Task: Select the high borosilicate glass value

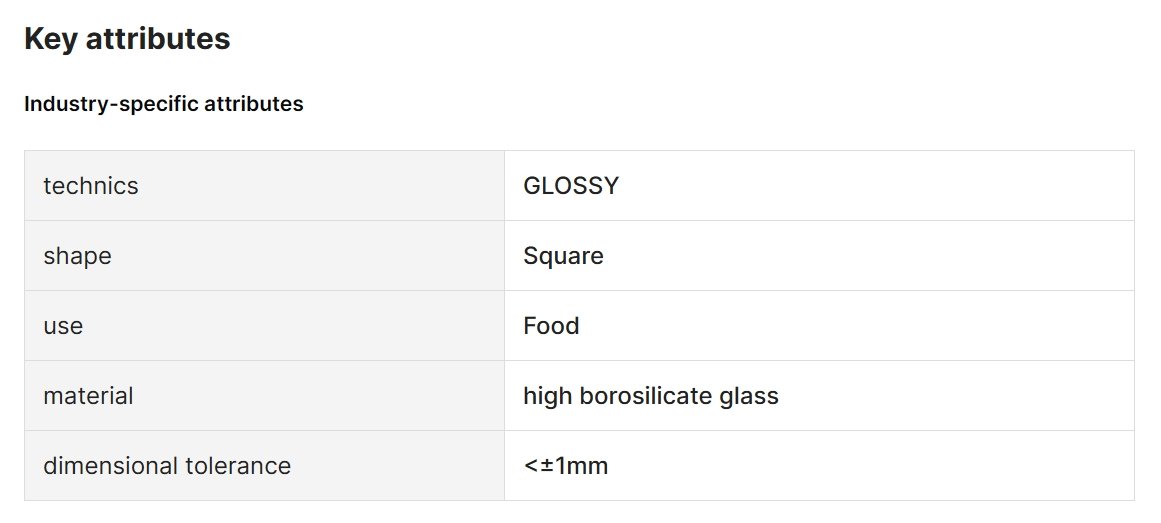Action: click(651, 396)
